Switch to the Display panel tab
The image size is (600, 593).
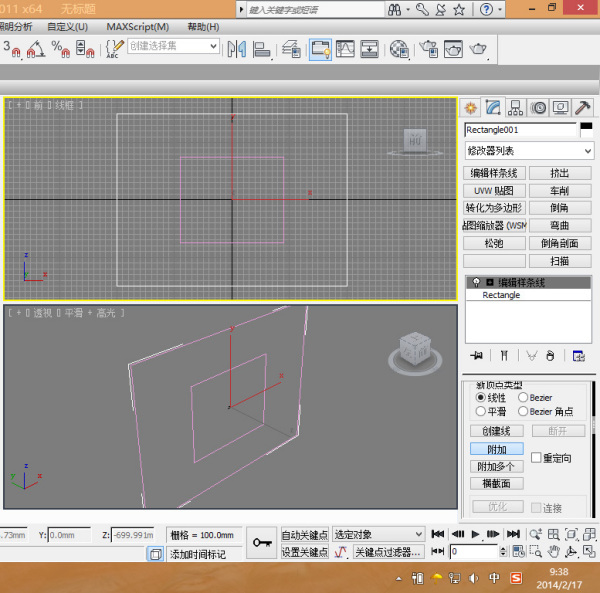[x=561, y=108]
